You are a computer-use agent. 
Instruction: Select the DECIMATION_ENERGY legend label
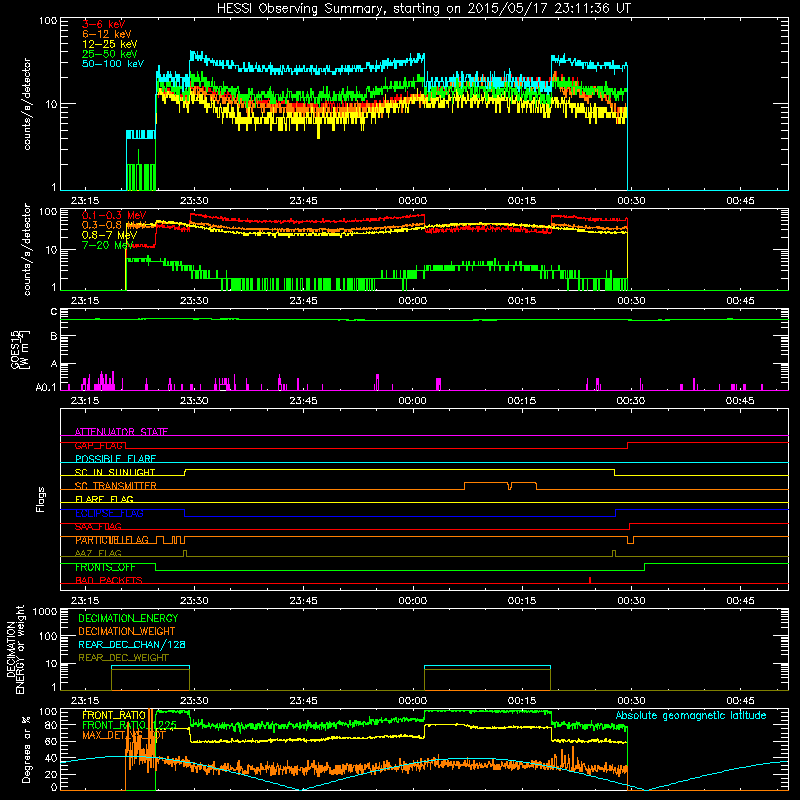coord(128,618)
